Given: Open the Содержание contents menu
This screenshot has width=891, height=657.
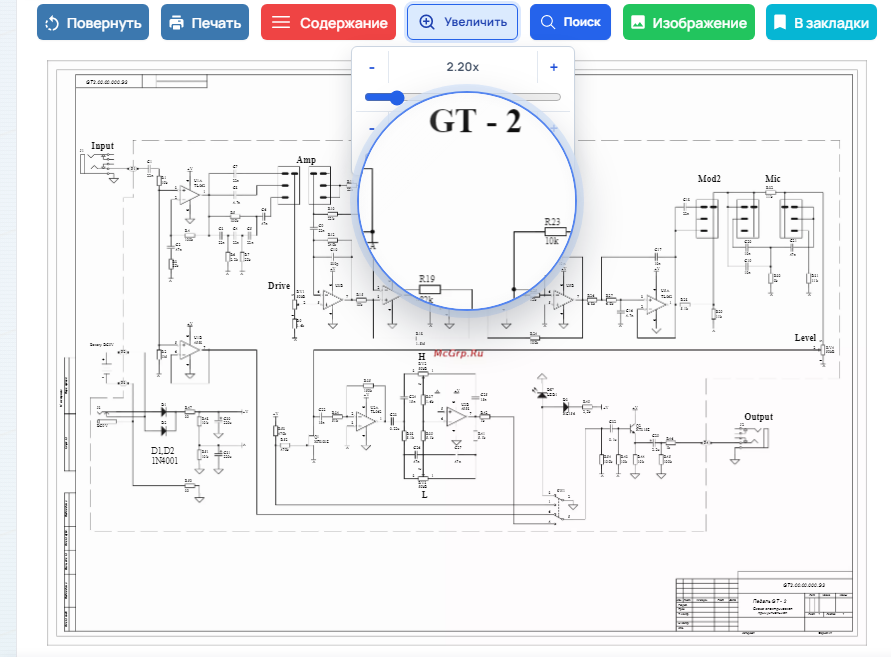Looking at the screenshot, I should click(328, 22).
